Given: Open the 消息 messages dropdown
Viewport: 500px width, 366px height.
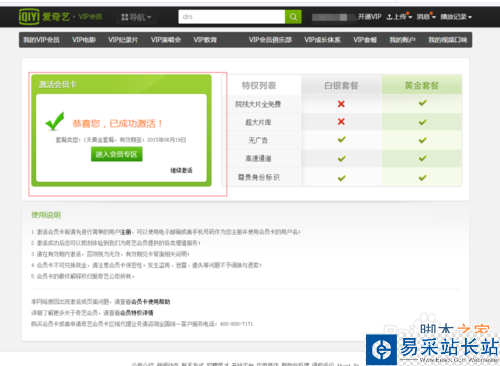Looking at the screenshot, I should 426,17.
